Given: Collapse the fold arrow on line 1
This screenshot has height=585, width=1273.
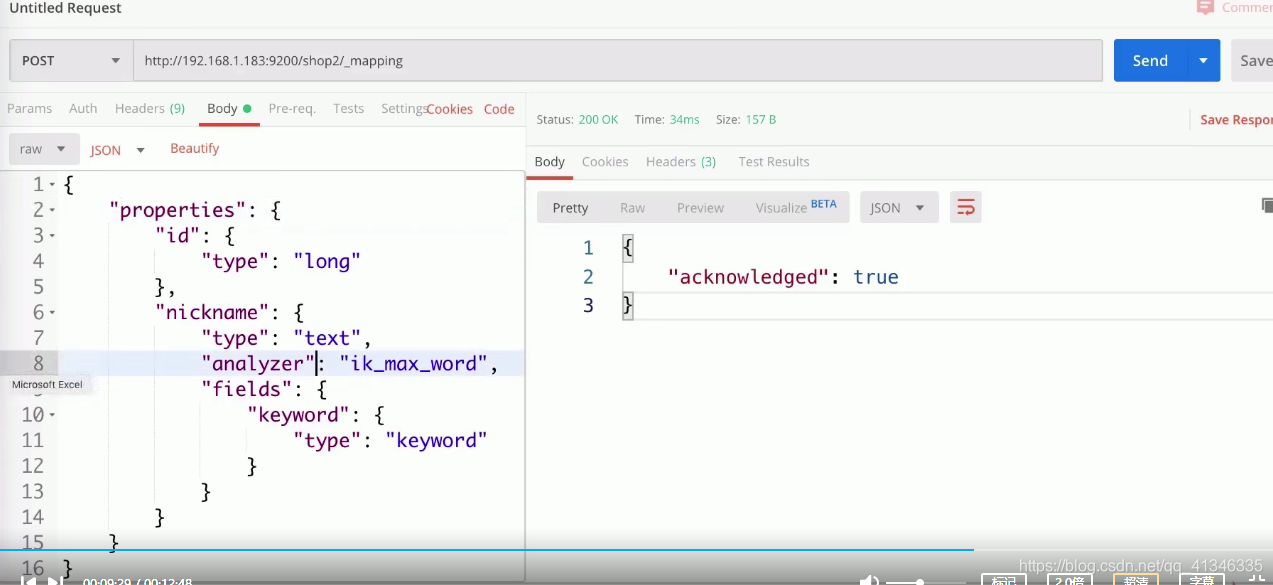Looking at the screenshot, I should click(52, 185).
